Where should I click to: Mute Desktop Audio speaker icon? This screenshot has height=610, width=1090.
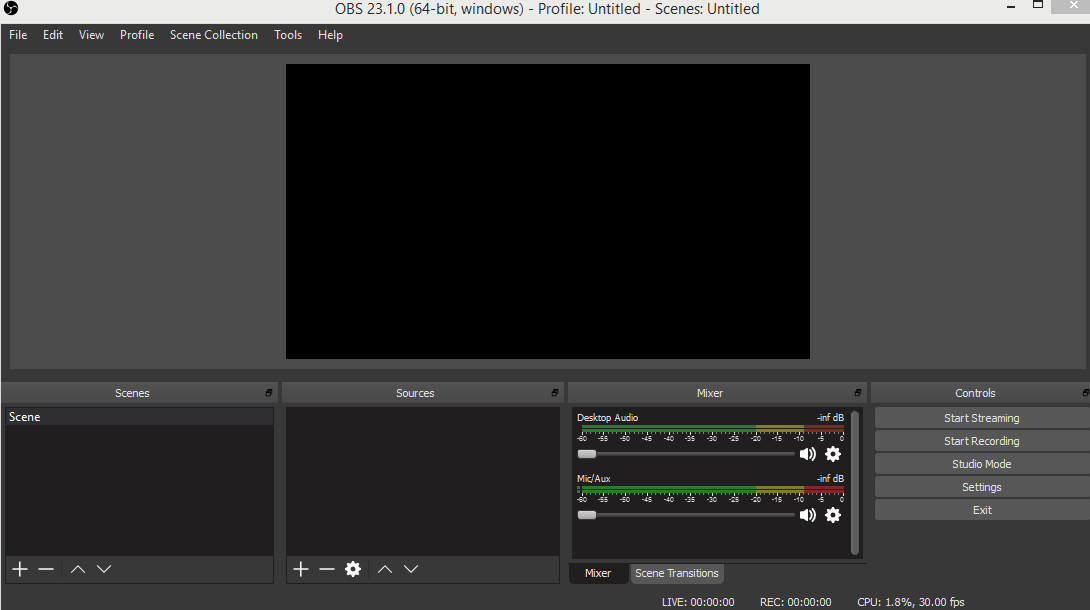click(x=807, y=454)
